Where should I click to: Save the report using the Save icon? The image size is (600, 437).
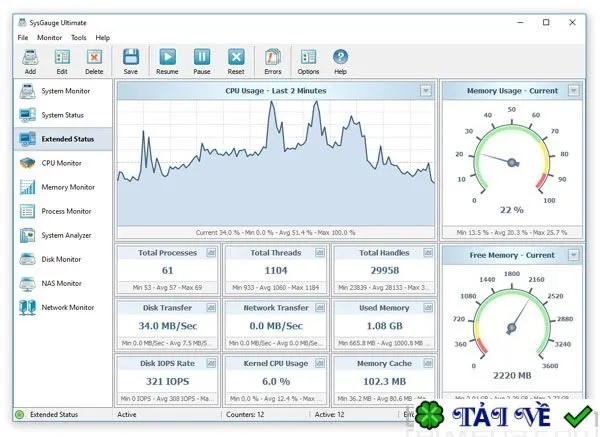(x=130, y=57)
